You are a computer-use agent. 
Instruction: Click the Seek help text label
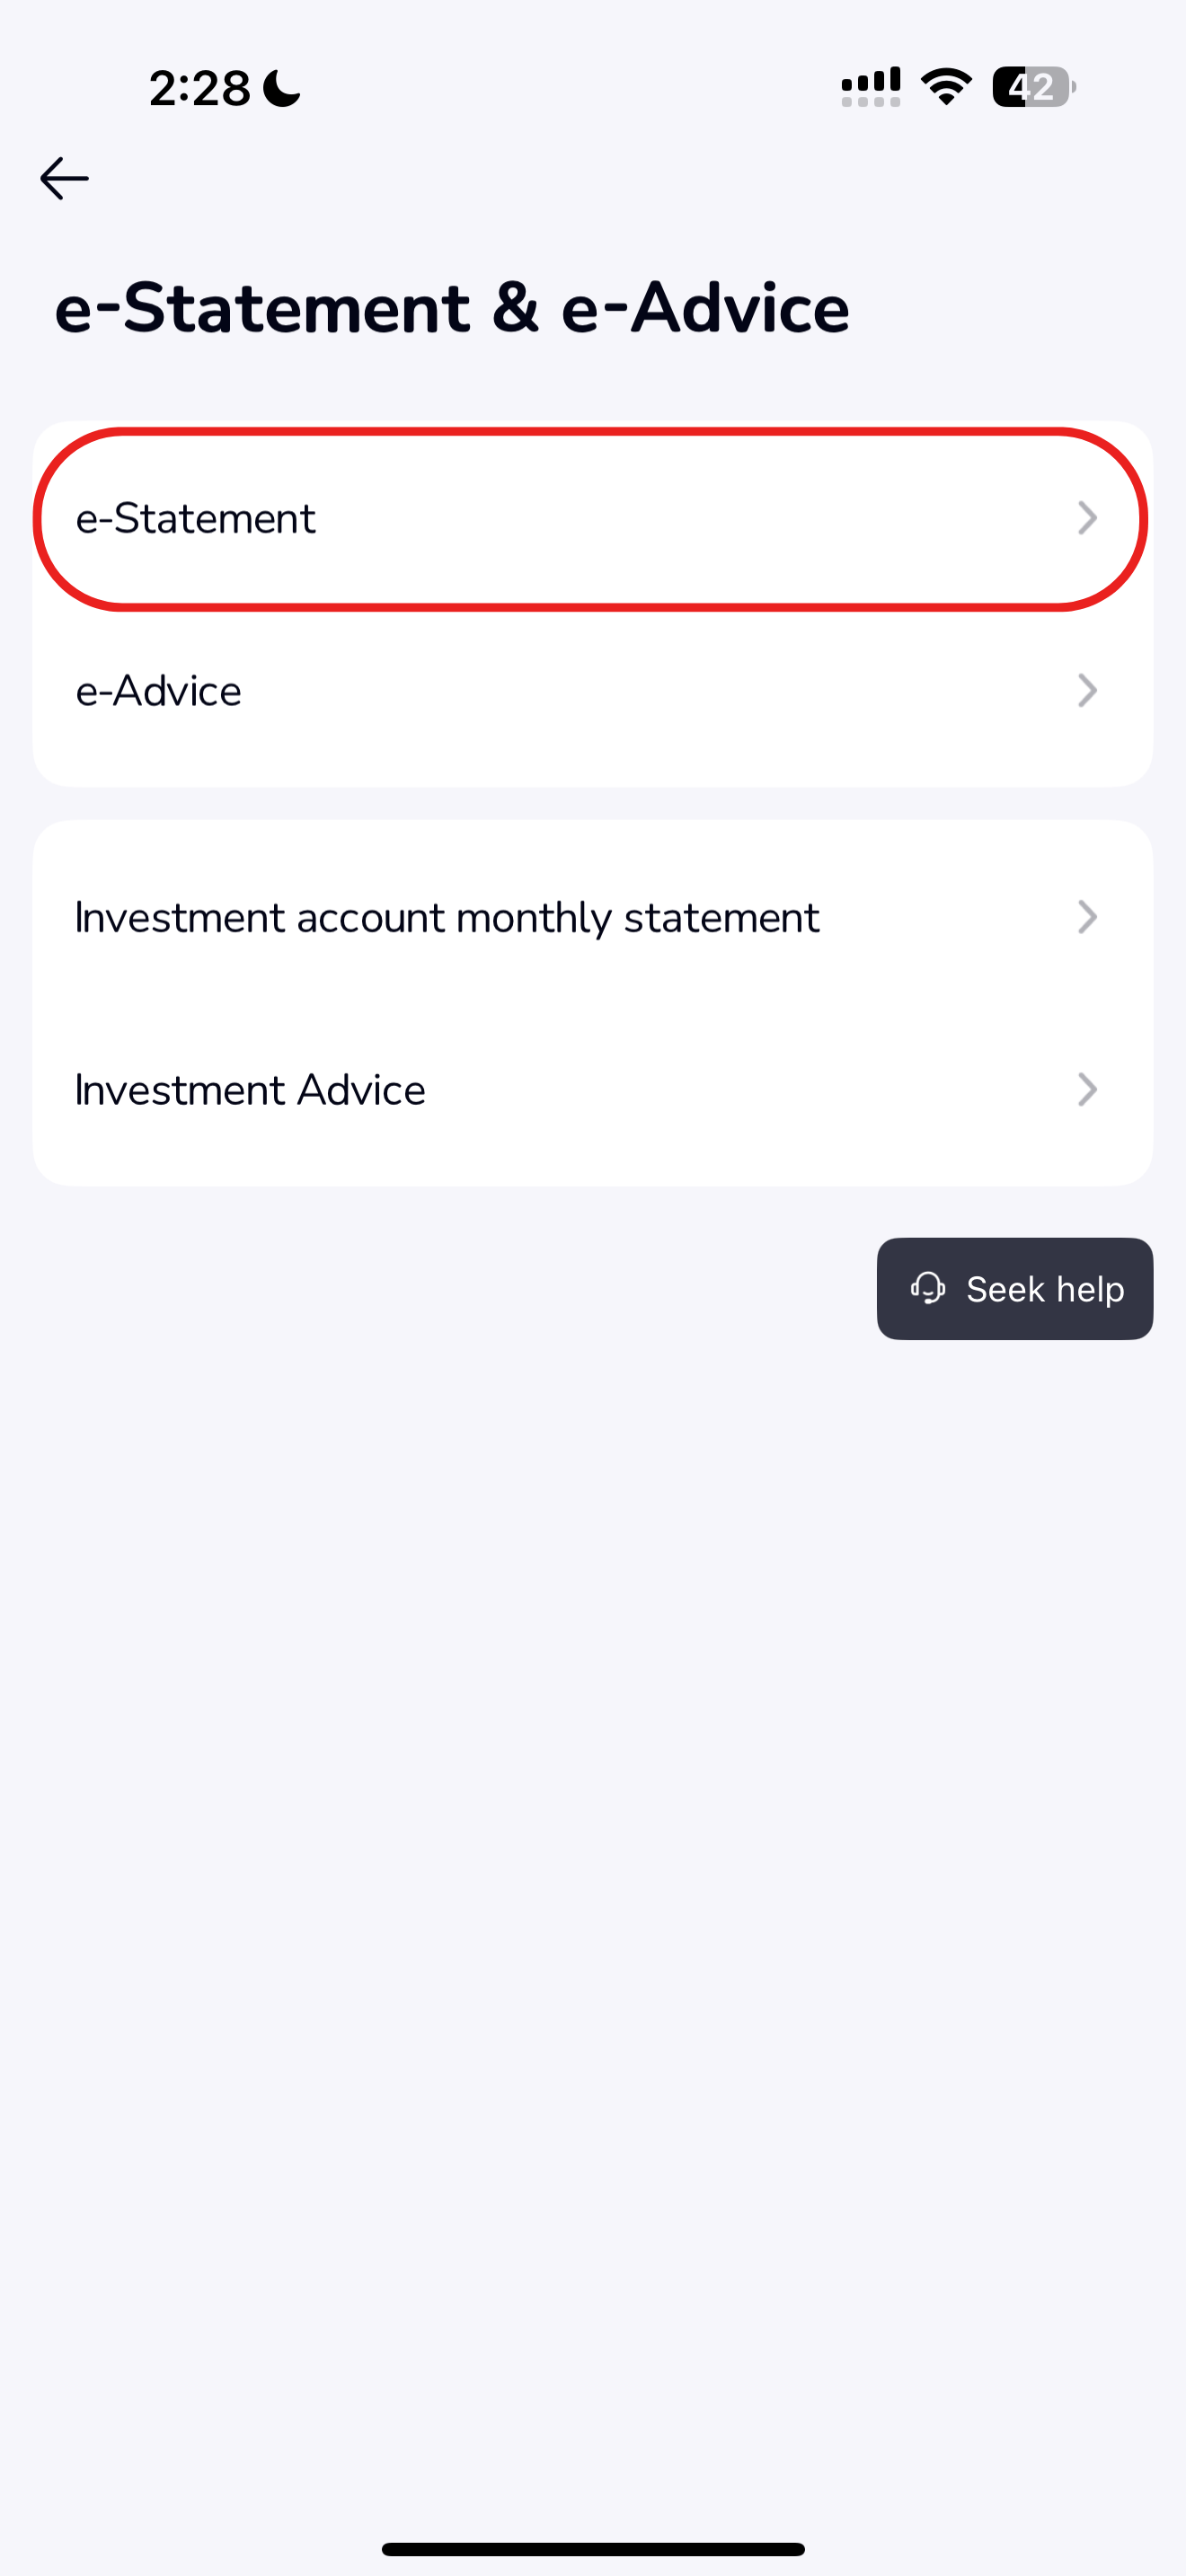(x=1045, y=1289)
